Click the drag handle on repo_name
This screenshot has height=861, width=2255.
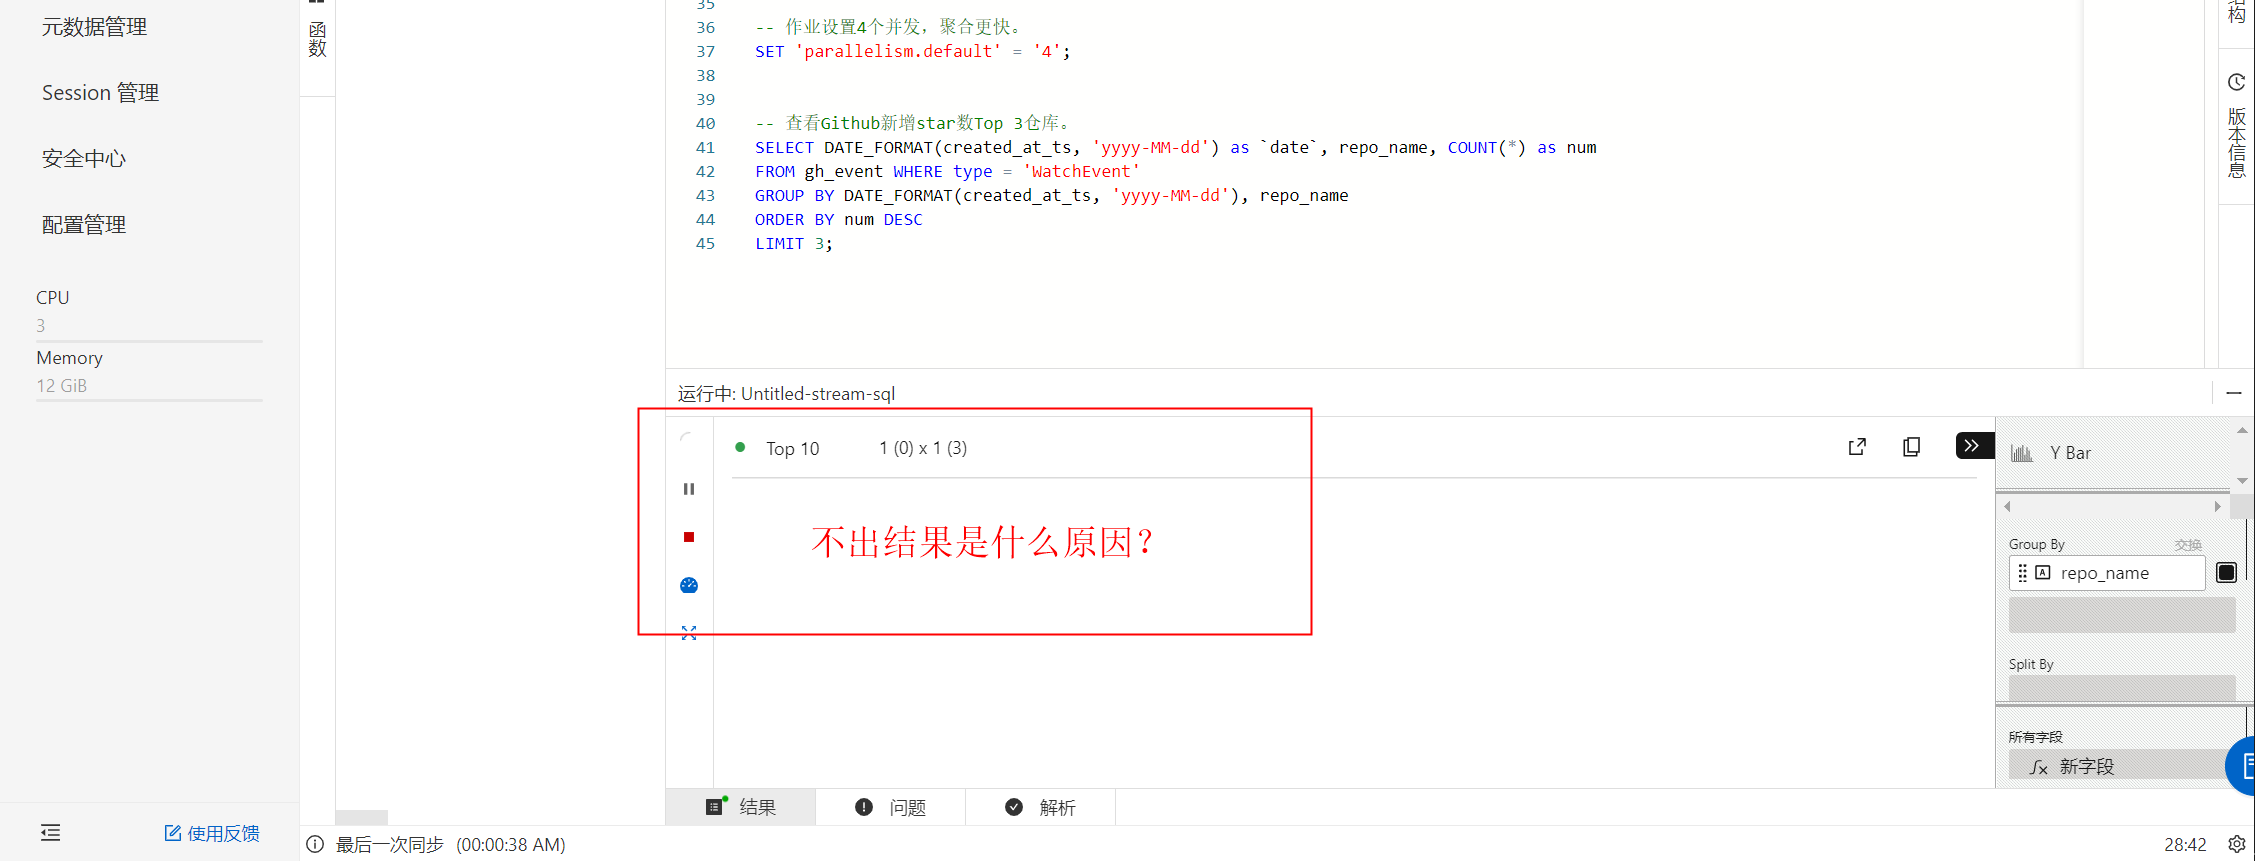pyautogui.click(x=2022, y=573)
